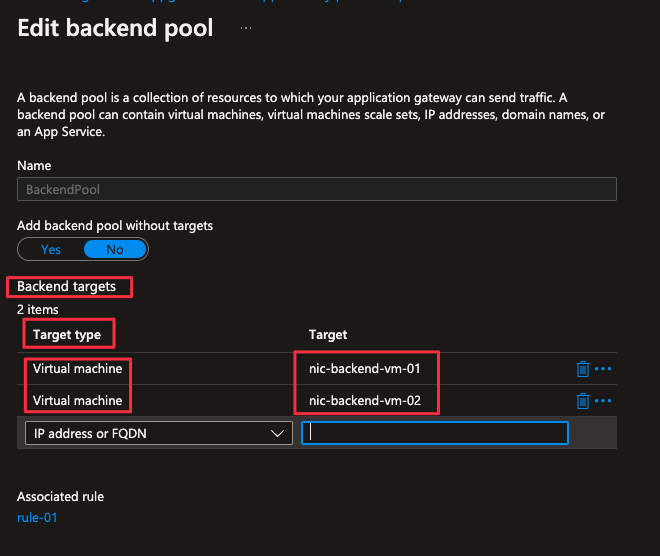
Task: Open more options for nic-backend-vm-02 row
Action: (603, 401)
